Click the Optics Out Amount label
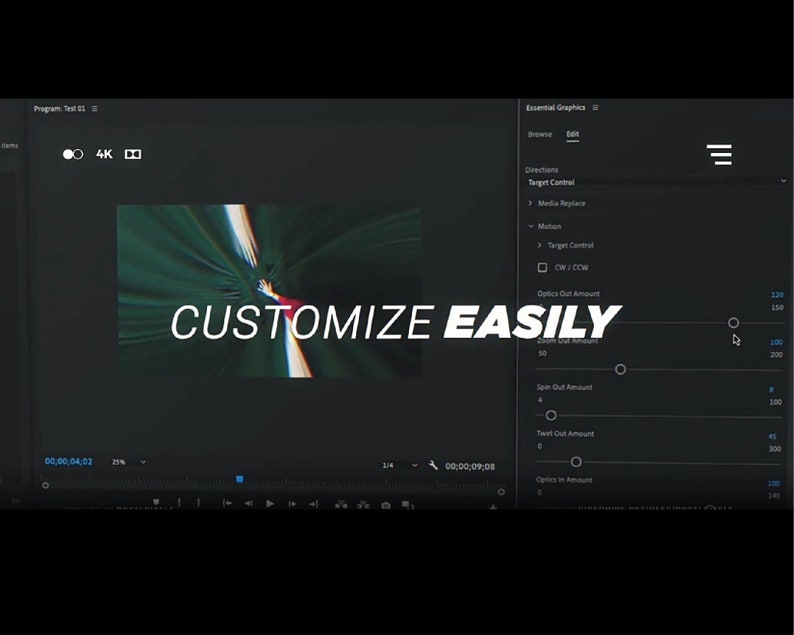 568,293
